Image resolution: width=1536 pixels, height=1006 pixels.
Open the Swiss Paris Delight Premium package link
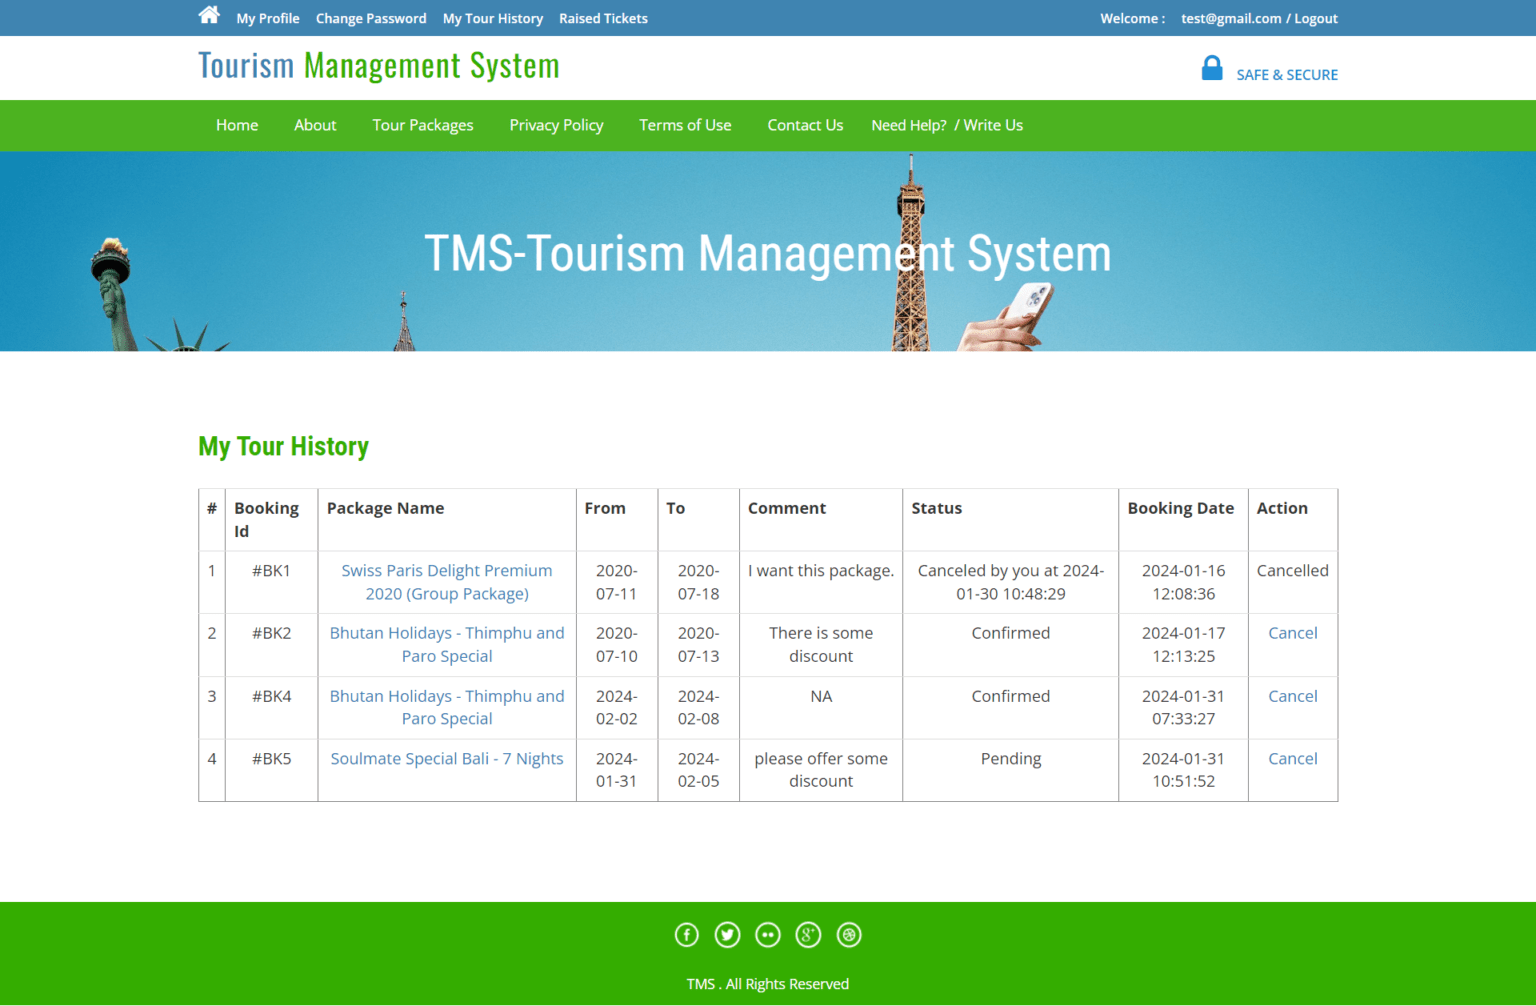pos(446,582)
